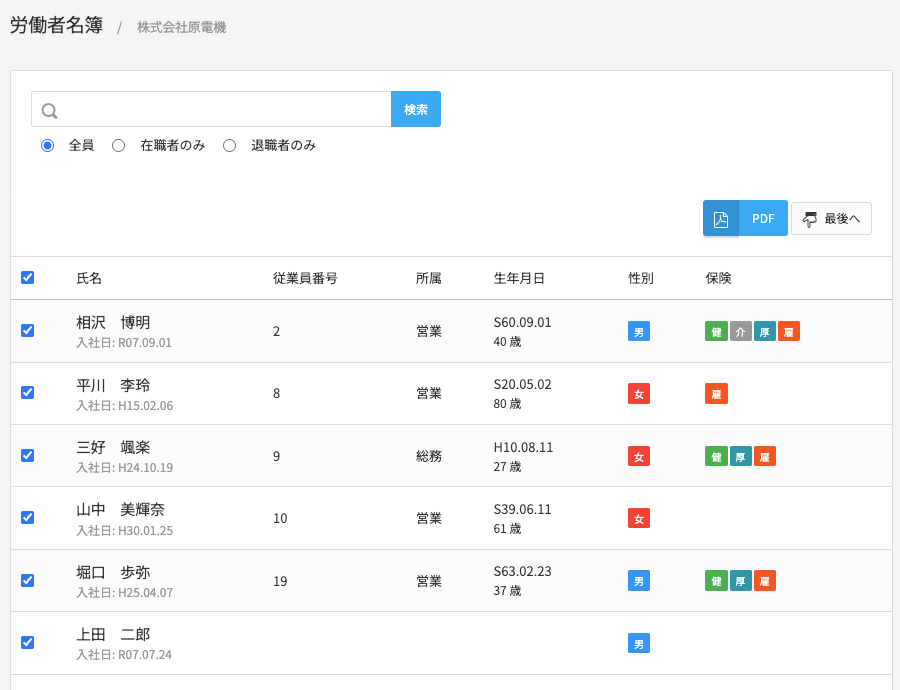Open employee 堀口 歩弥 name entry
The height and width of the screenshot is (690, 900).
[113, 573]
